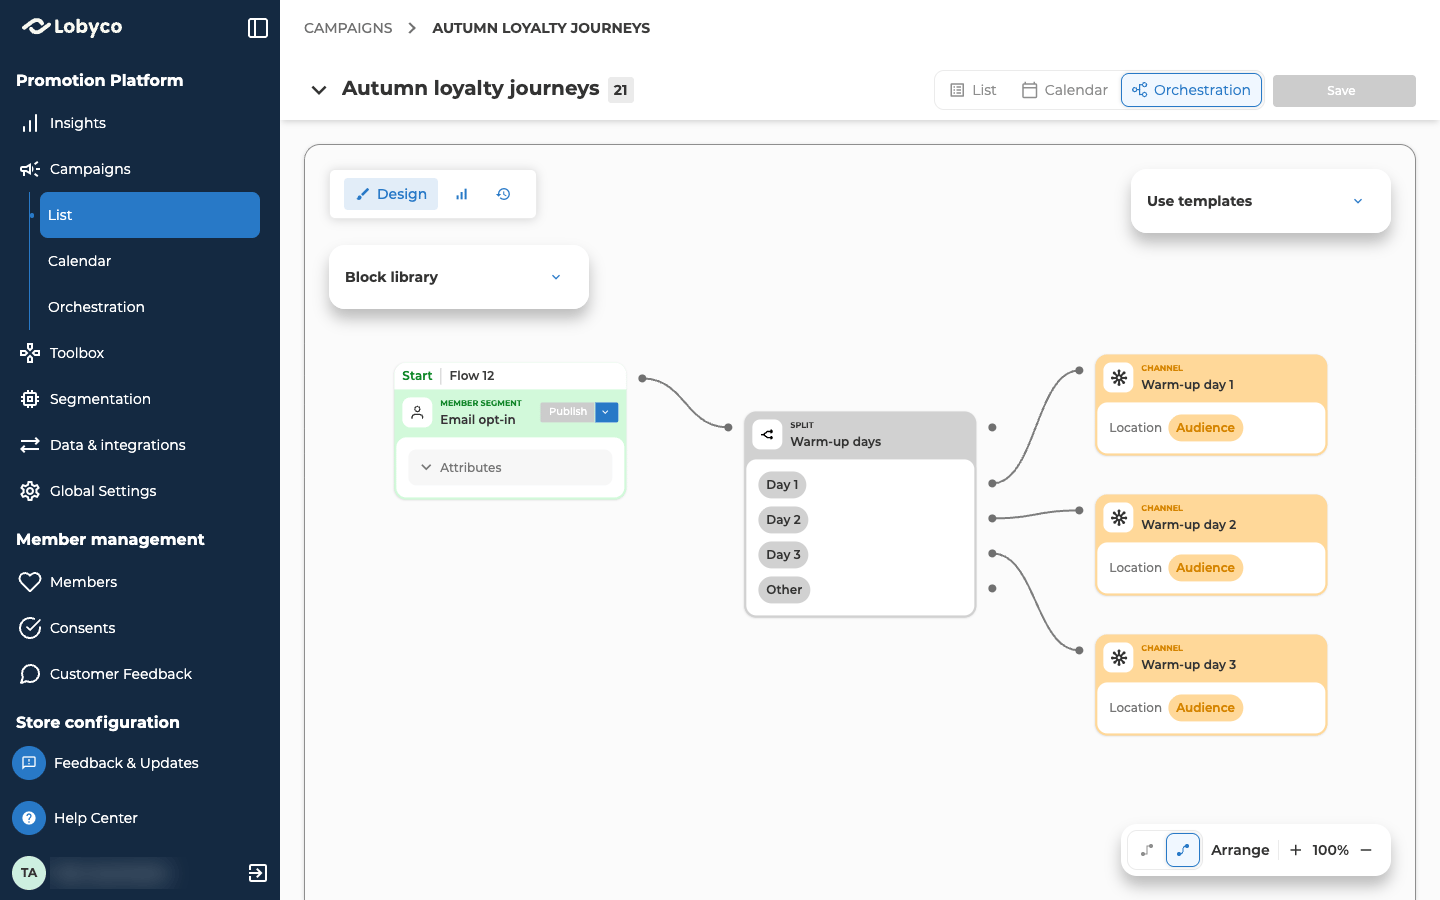Switch to Design mode
The image size is (1440, 900).
(391, 194)
